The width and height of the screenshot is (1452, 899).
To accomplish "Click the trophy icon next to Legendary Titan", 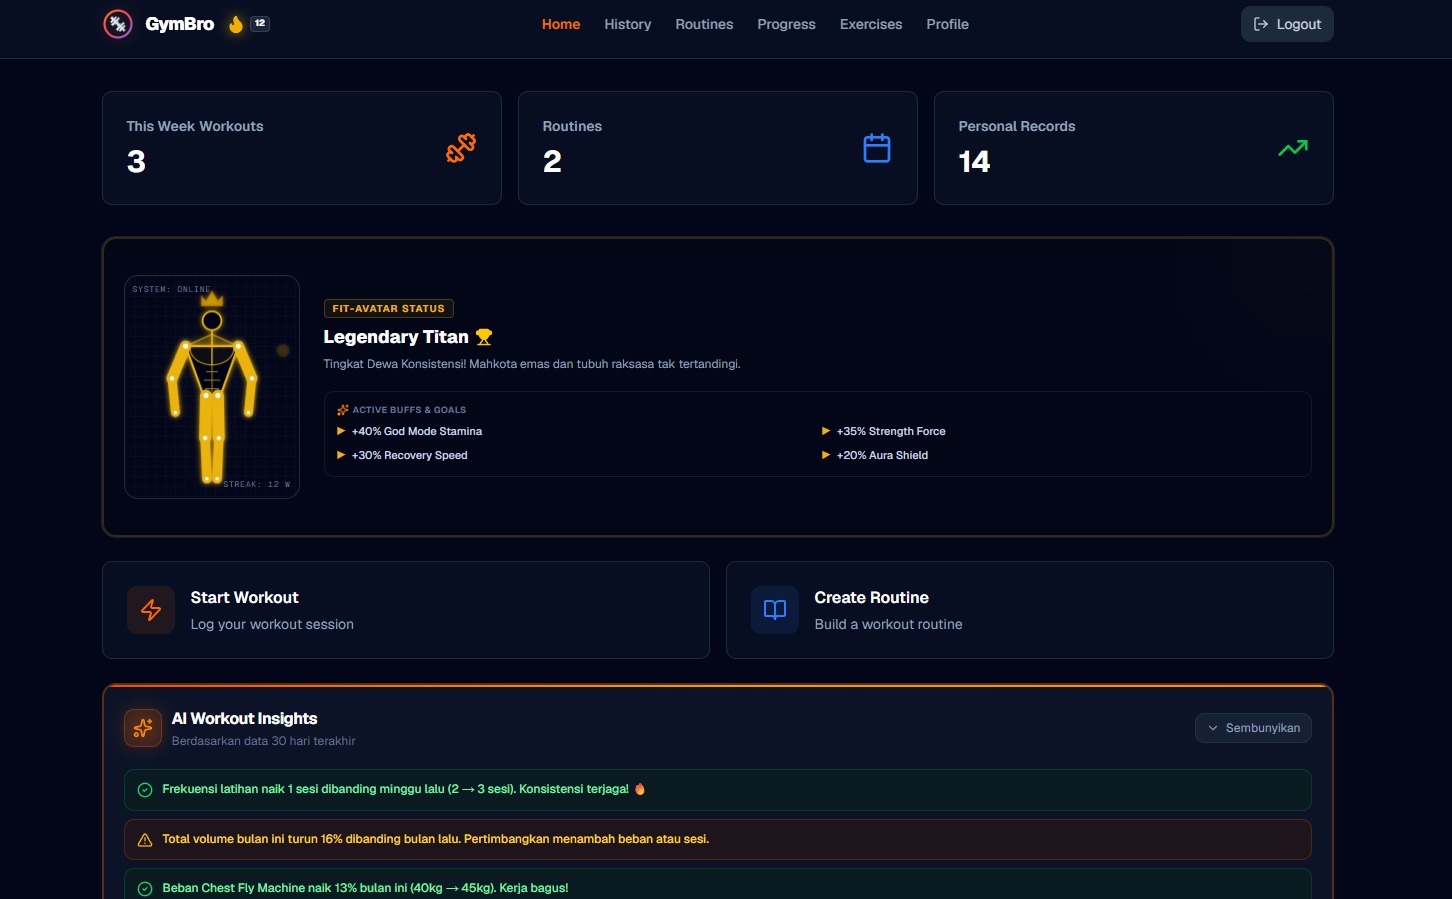I will [x=484, y=337].
